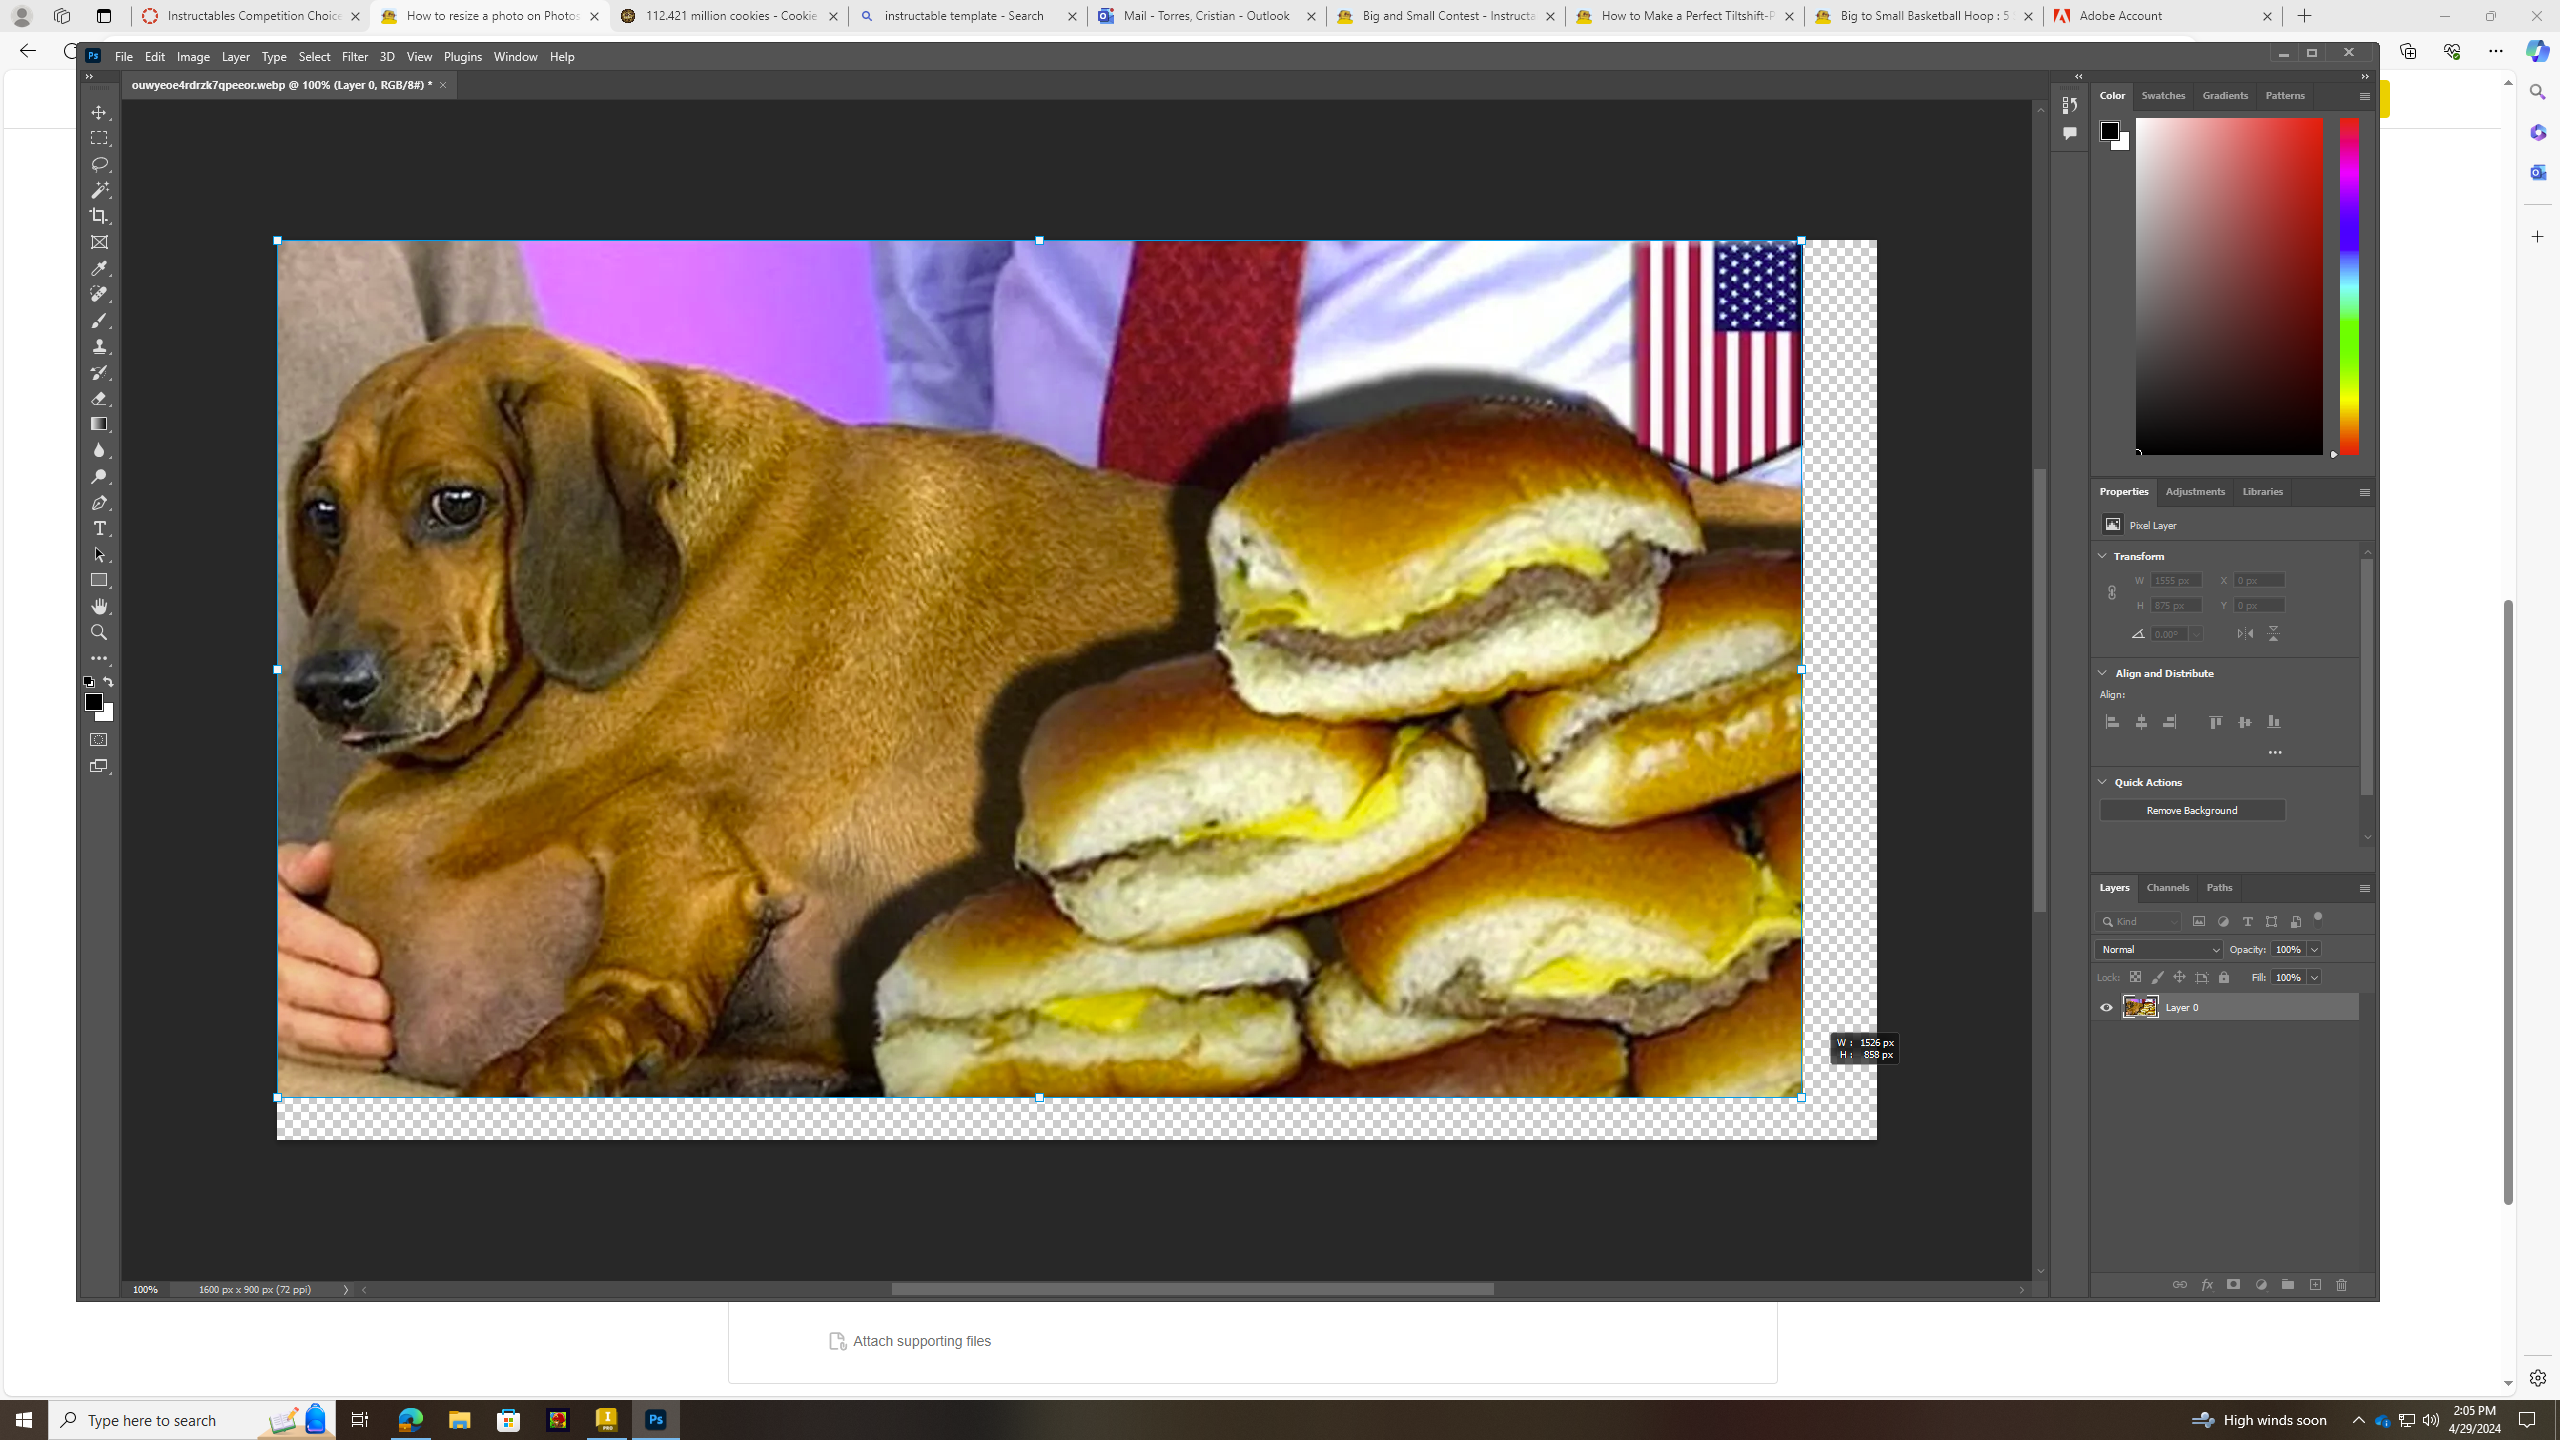Click the create new layer icon
Viewport: 2560px width, 1440px height.
click(2315, 1285)
